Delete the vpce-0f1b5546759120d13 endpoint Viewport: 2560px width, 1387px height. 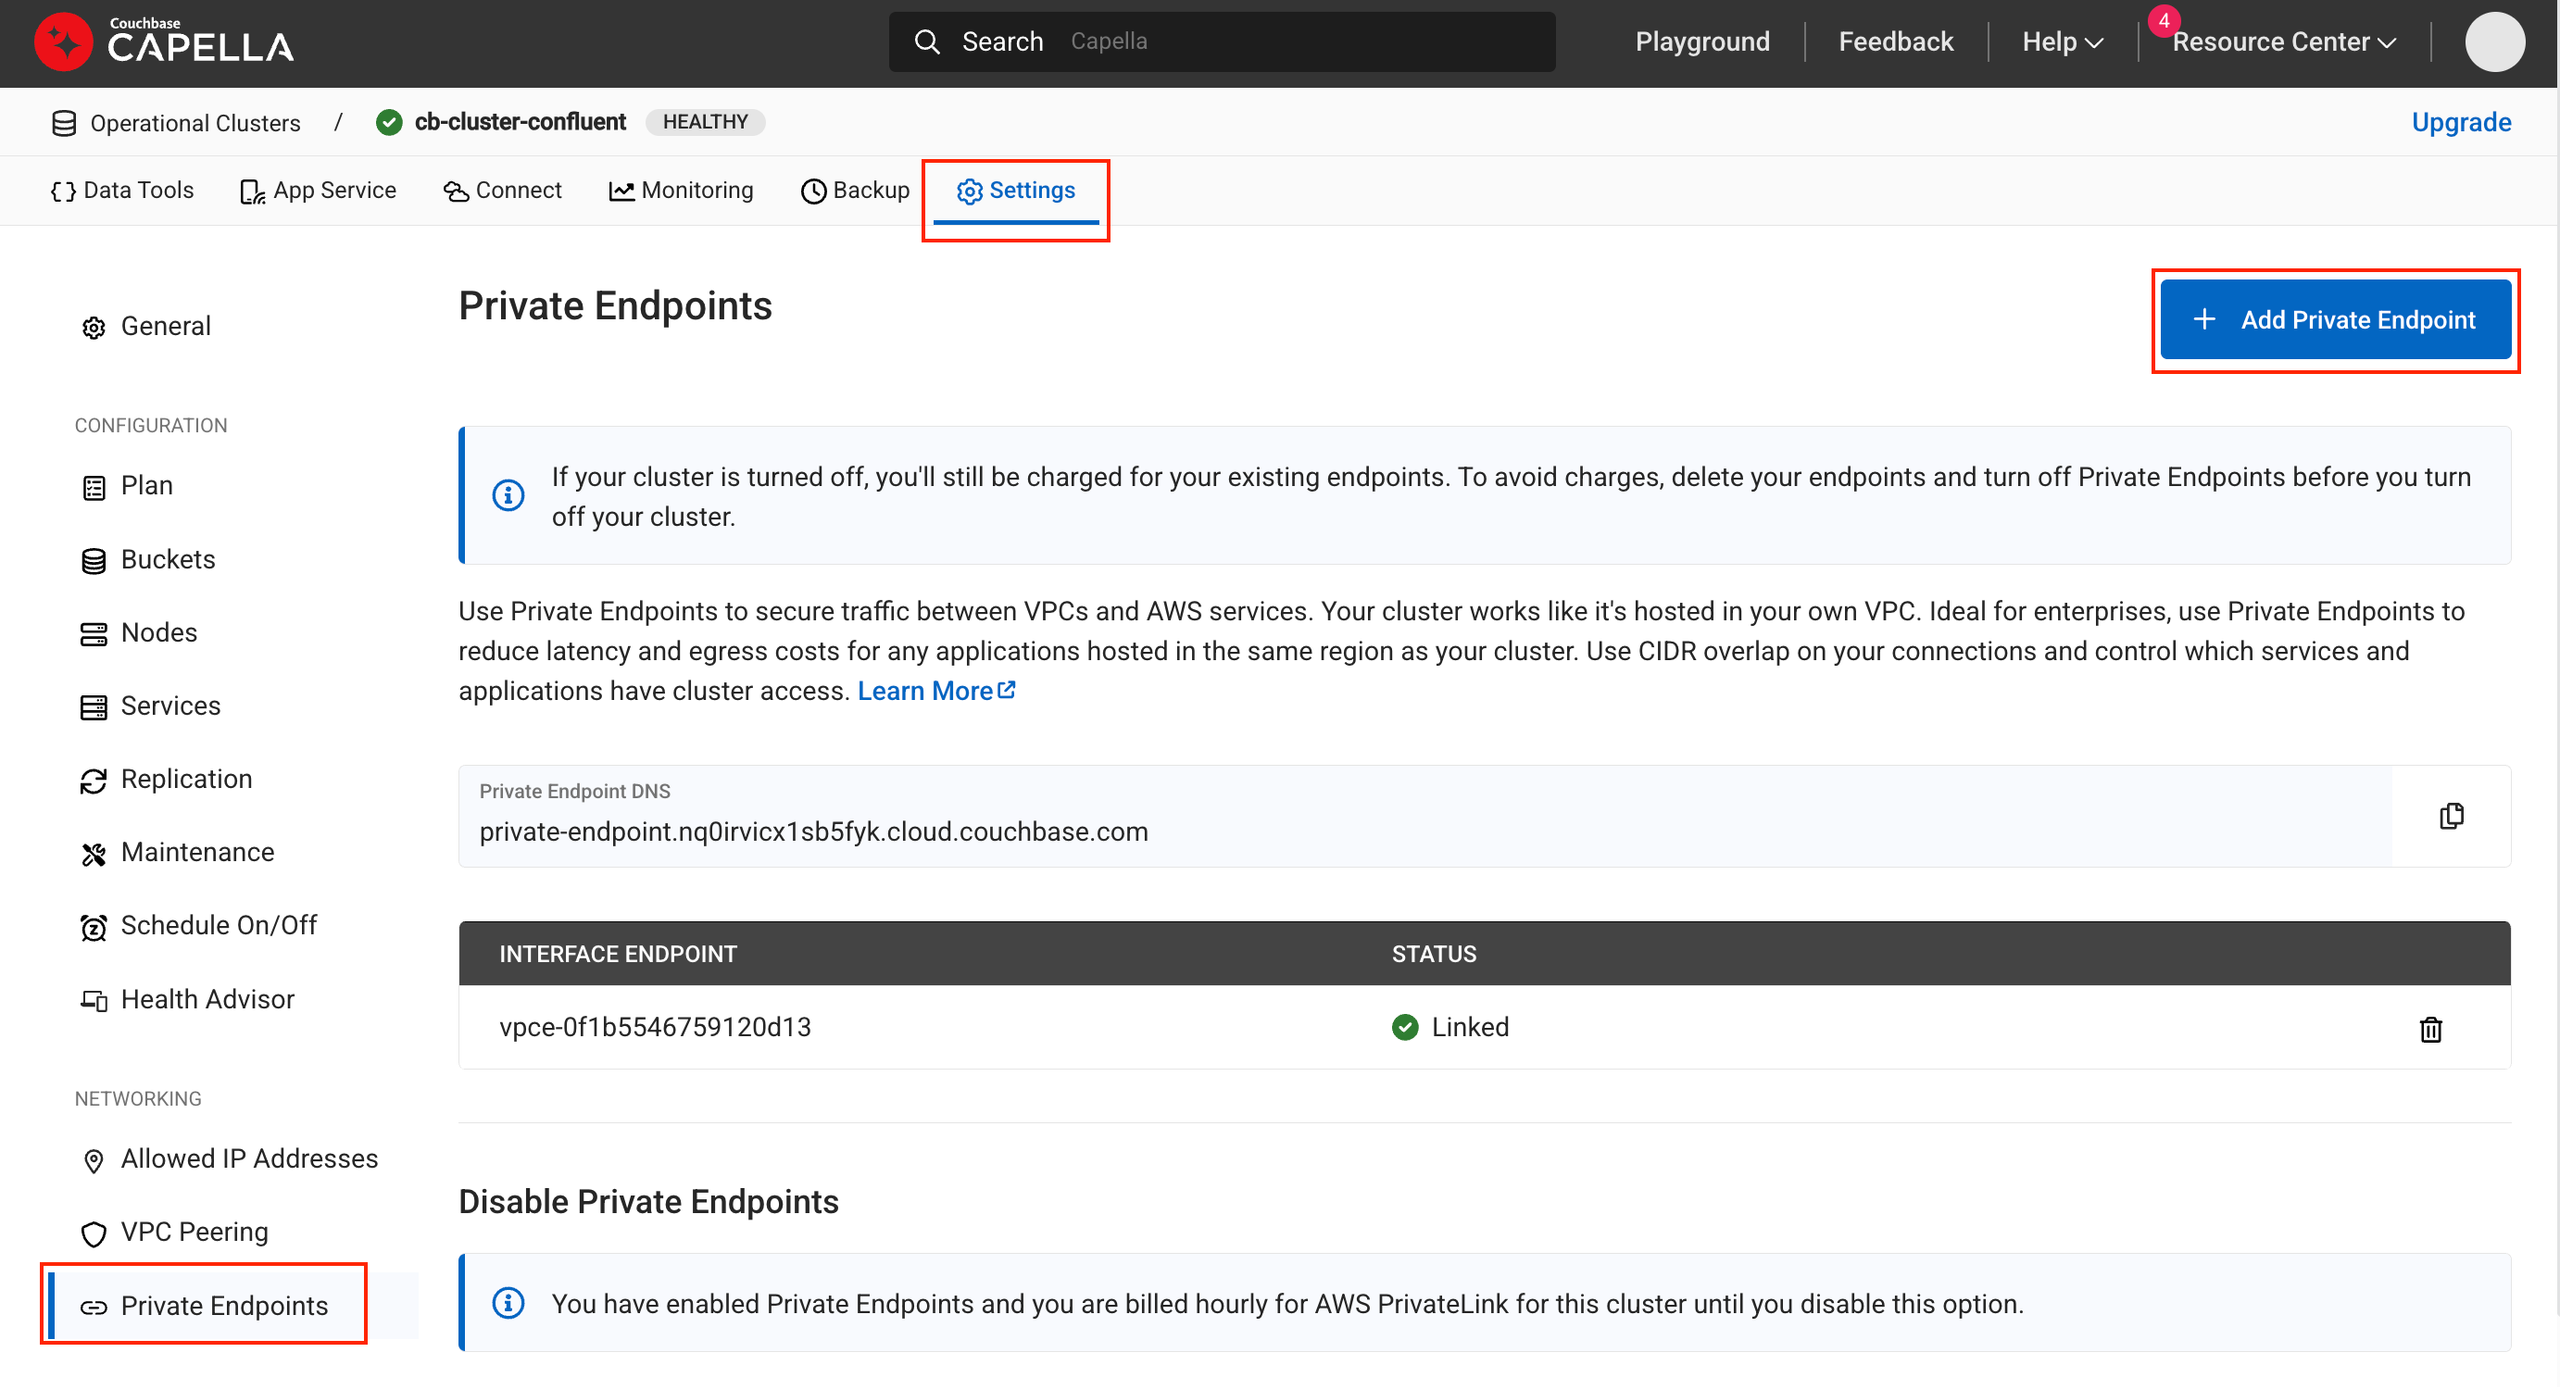point(2430,1028)
